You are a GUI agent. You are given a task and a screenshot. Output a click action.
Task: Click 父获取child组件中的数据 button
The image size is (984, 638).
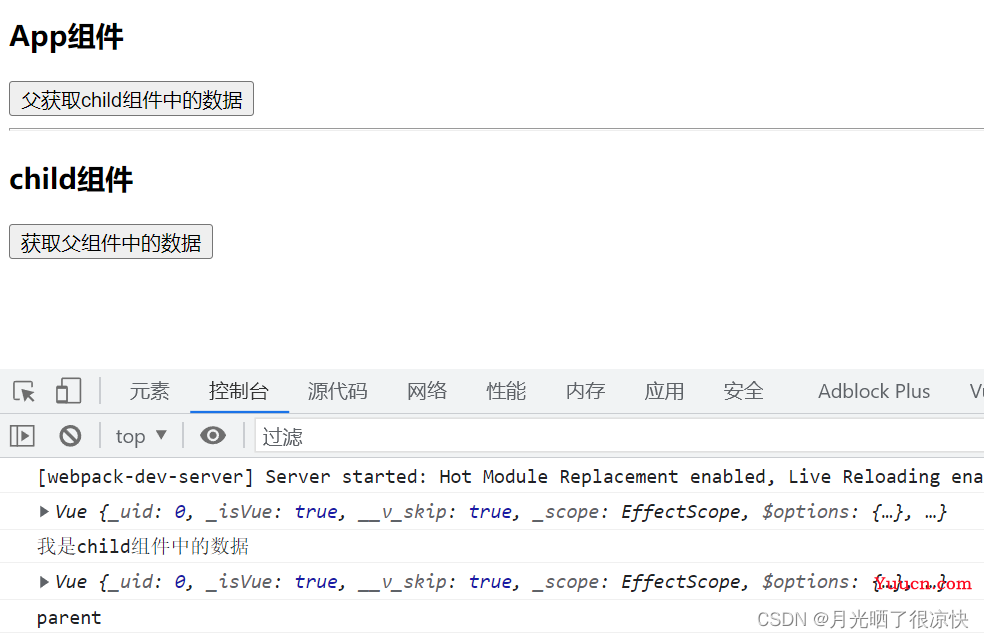click(x=131, y=98)
